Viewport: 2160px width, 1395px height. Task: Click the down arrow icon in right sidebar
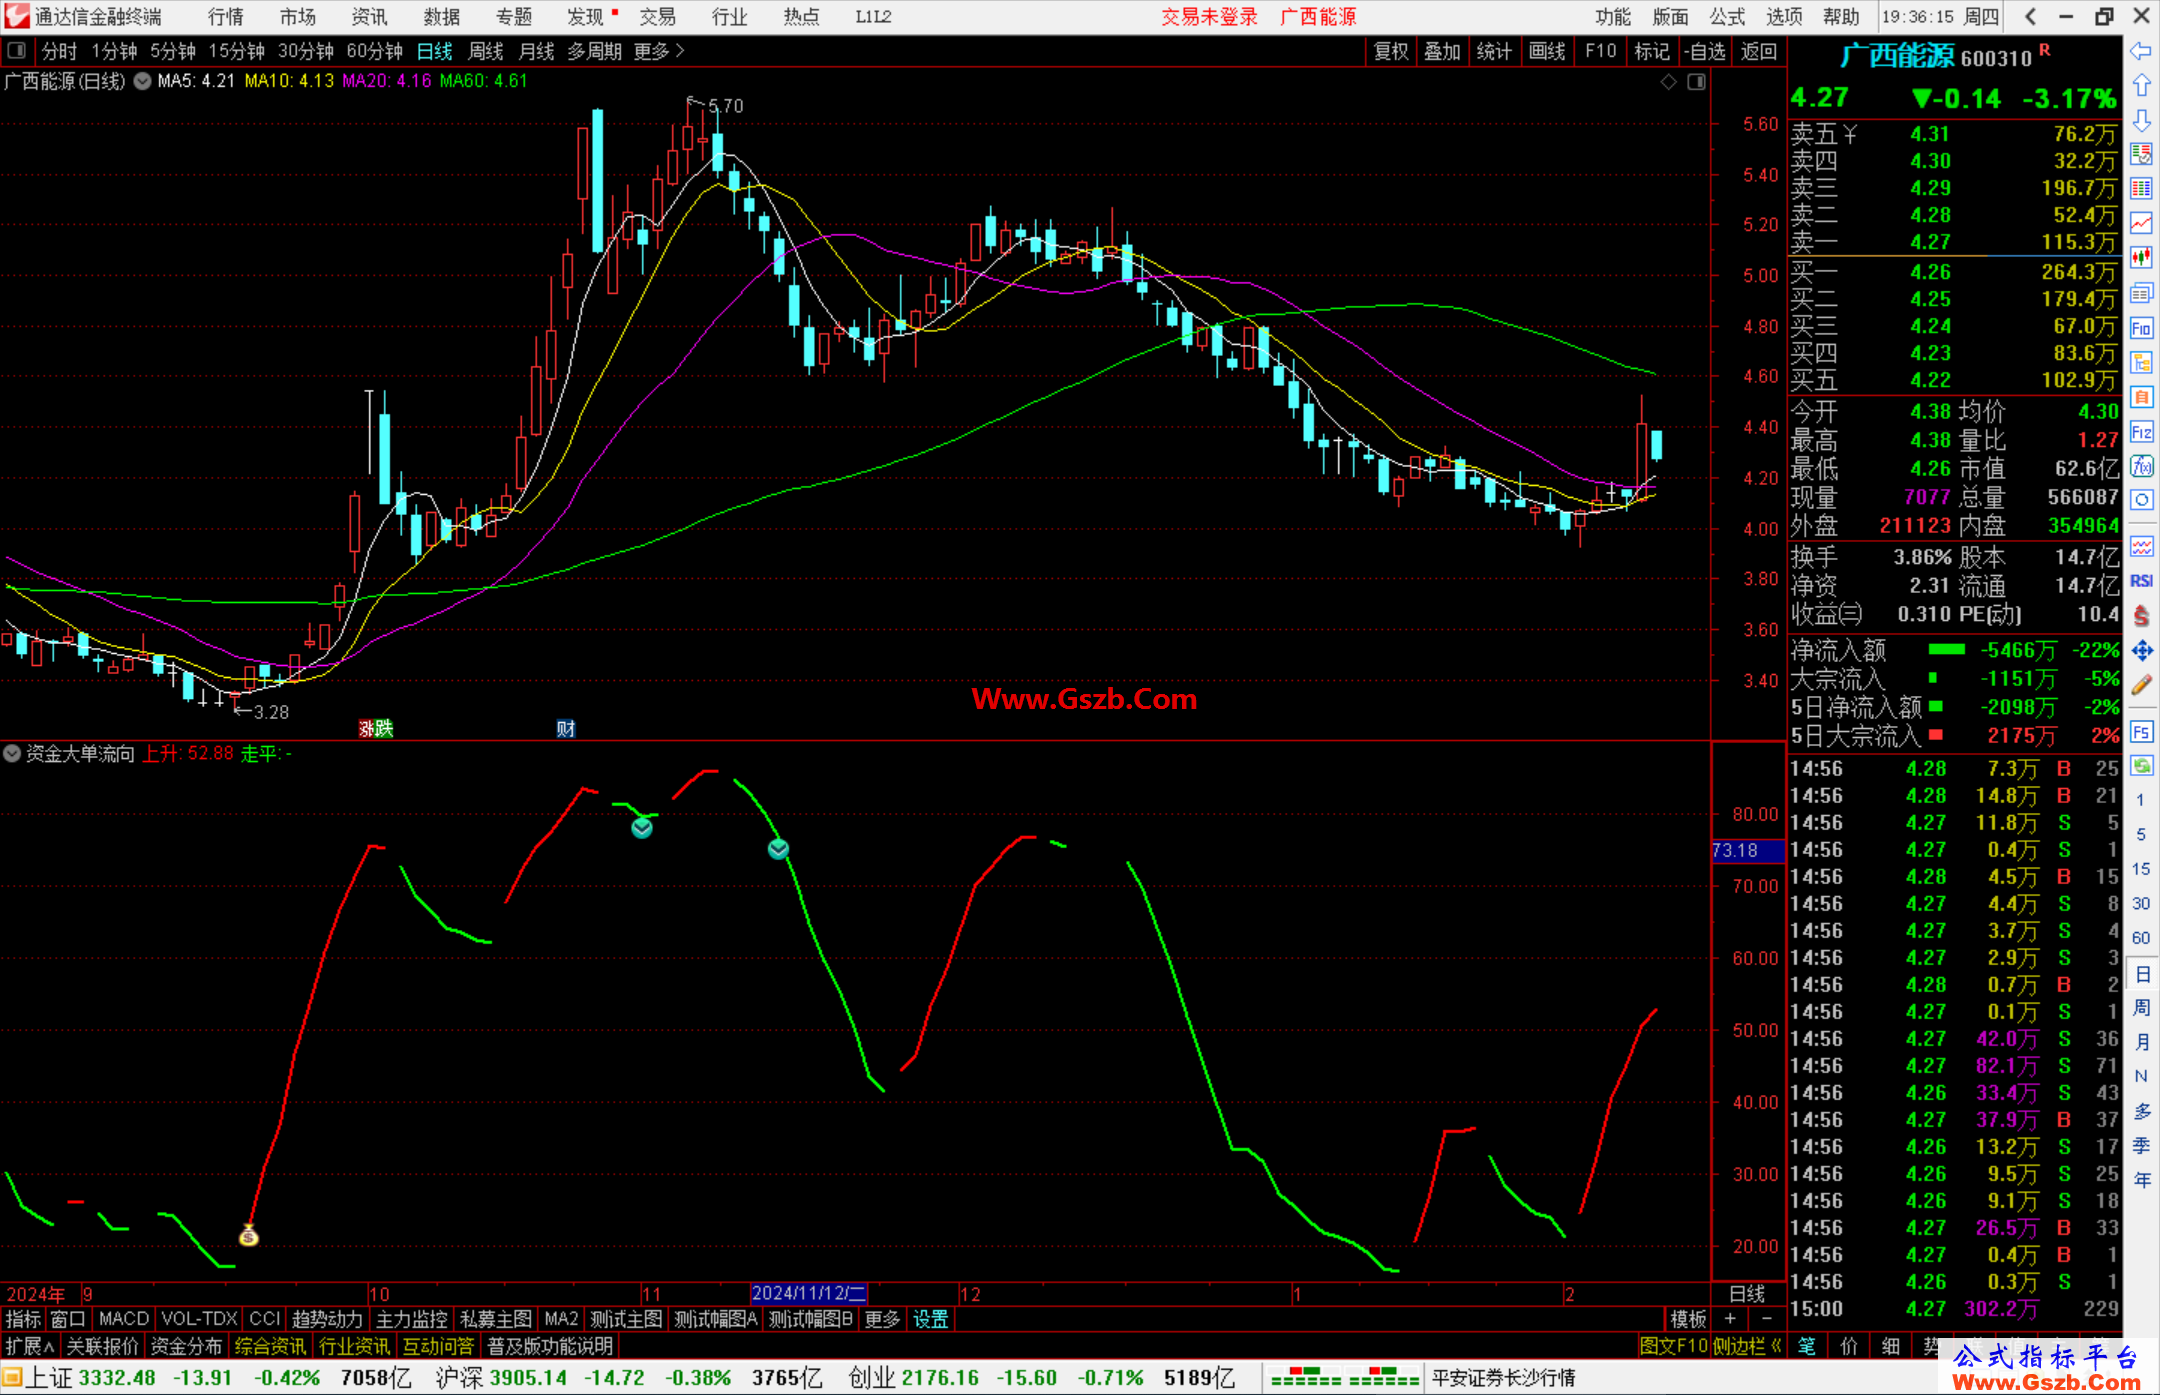2141,120
